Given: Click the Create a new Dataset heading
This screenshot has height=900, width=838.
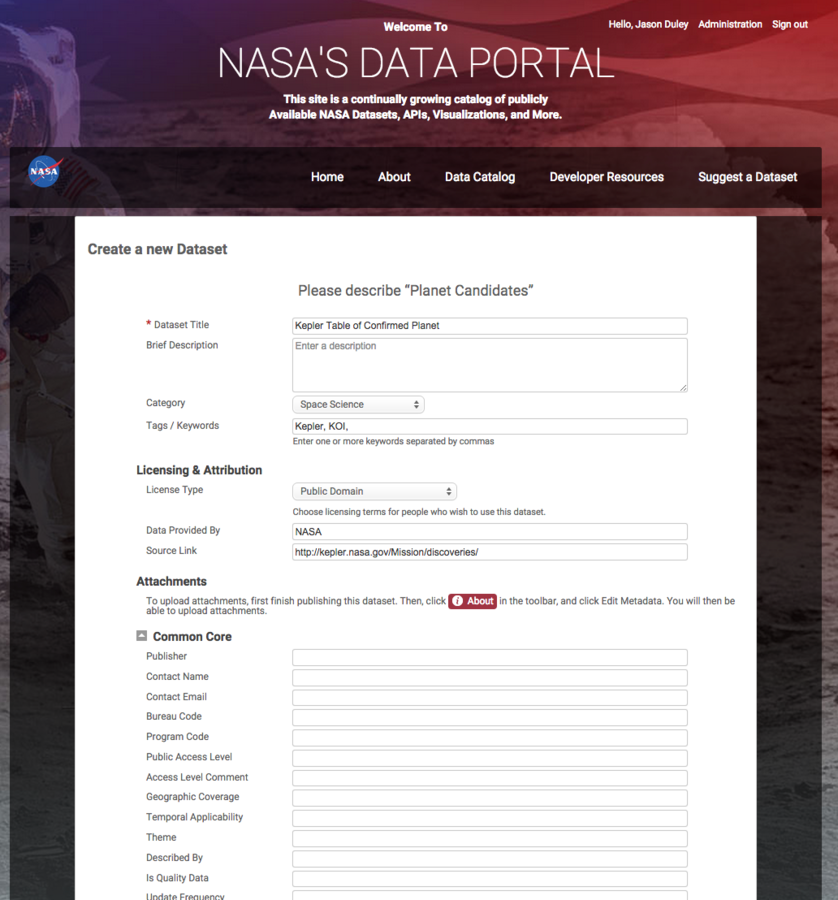Looking at the screenshot, I should coord(157,249).
